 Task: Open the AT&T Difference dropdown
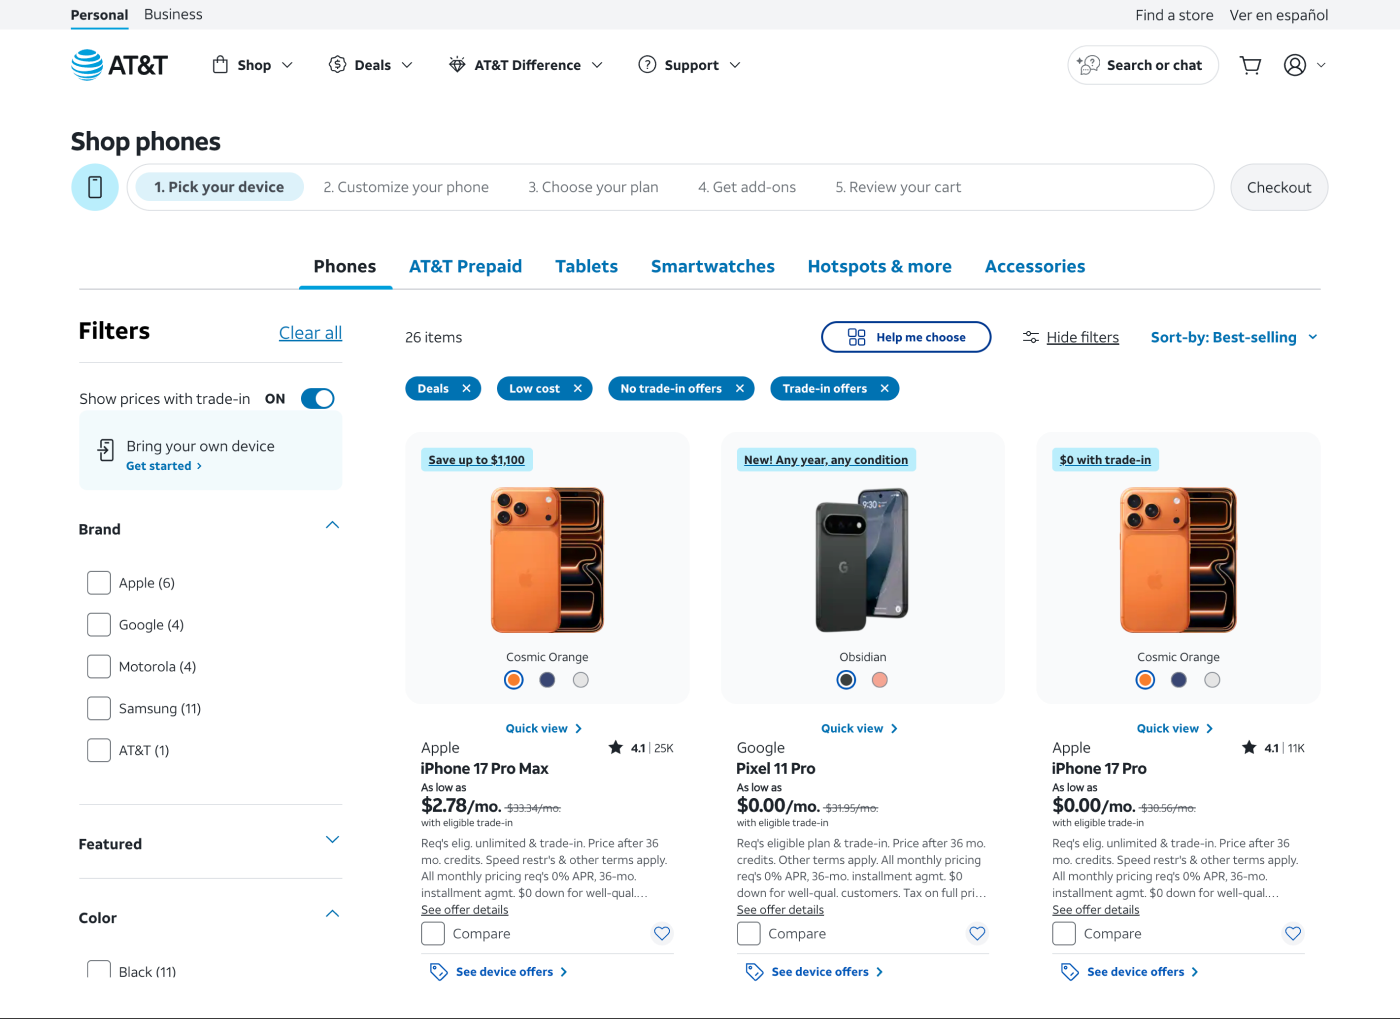click(x=526, y=65)
